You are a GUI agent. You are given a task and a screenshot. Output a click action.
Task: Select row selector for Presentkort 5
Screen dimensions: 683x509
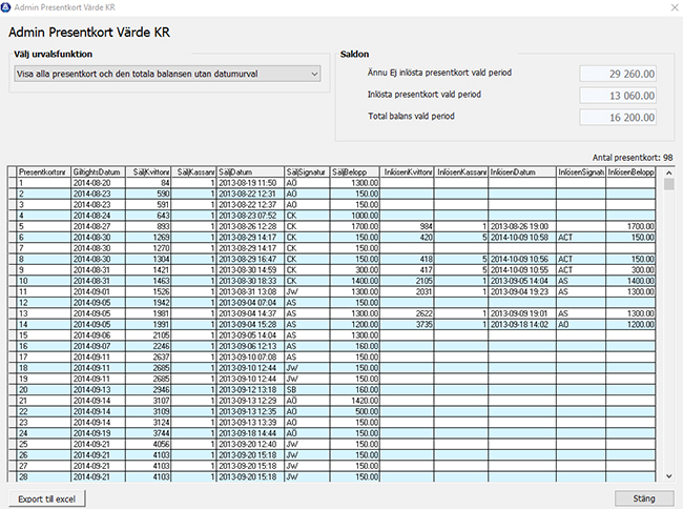click(12, 226)
